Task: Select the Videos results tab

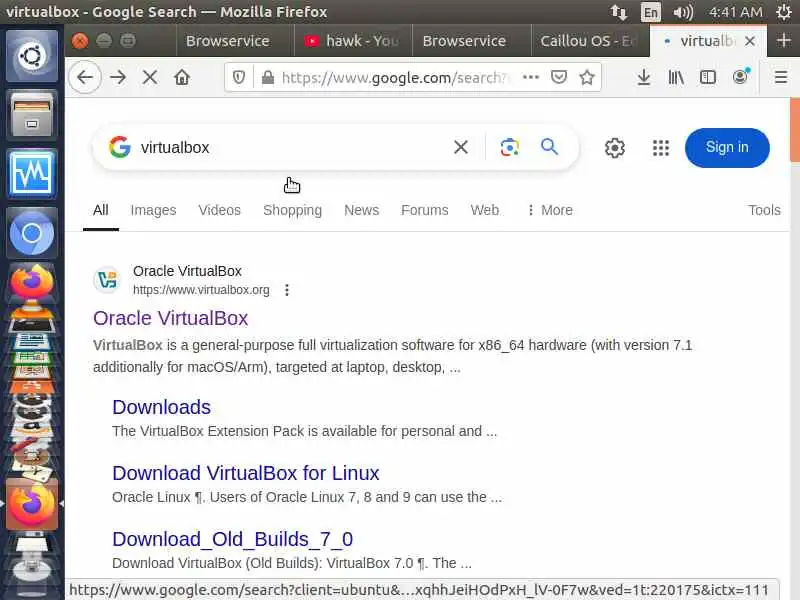Action: (219, 210)
